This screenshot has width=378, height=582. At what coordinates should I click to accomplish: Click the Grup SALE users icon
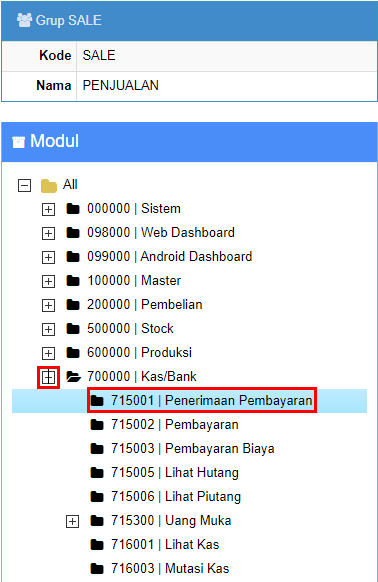coord(25,20)
